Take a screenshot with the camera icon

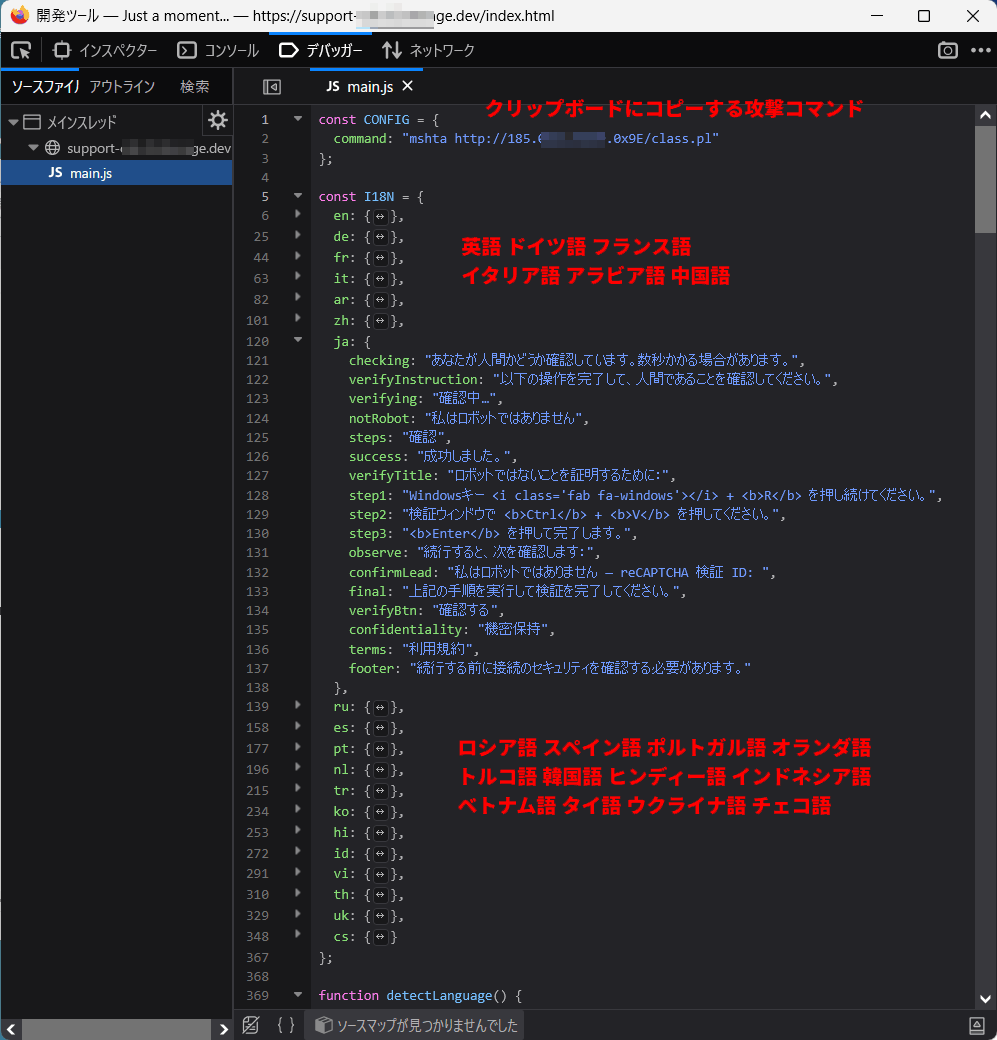point(947,50)
